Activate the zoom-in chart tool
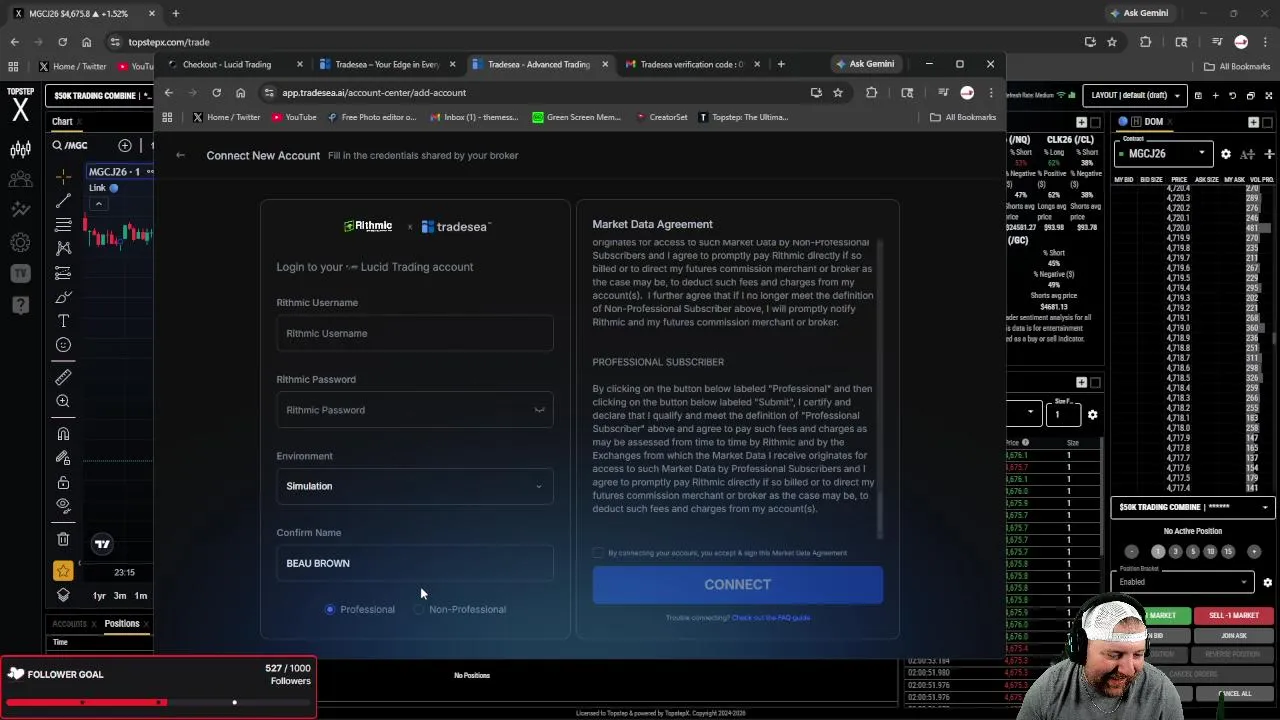 [63, 401]
